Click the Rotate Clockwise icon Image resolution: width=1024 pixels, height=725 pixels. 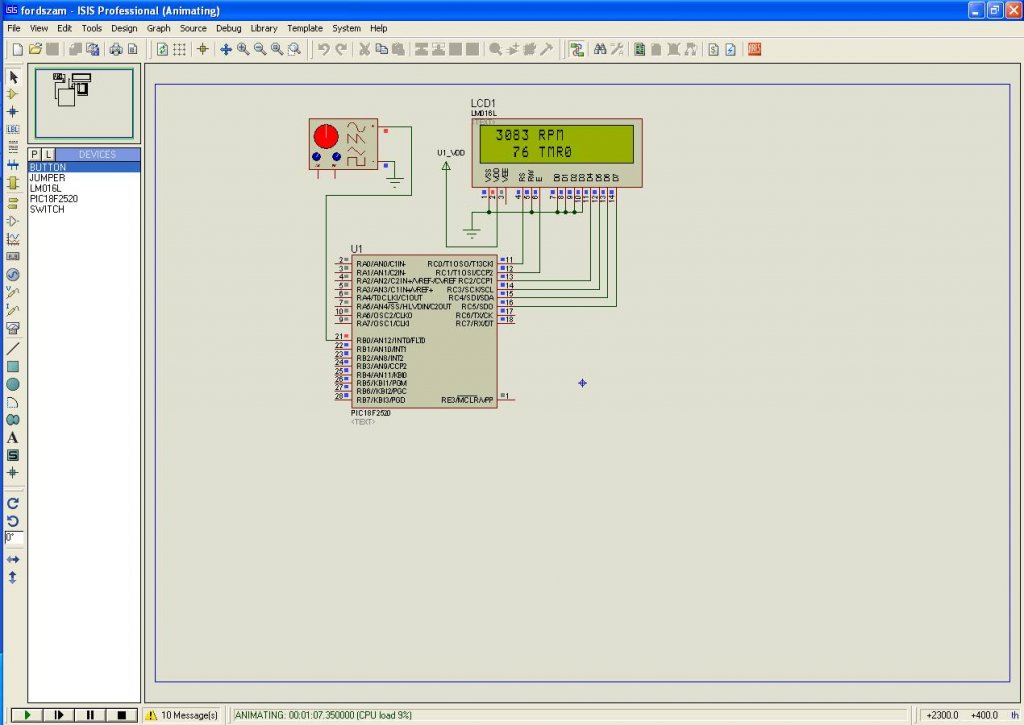13,503
